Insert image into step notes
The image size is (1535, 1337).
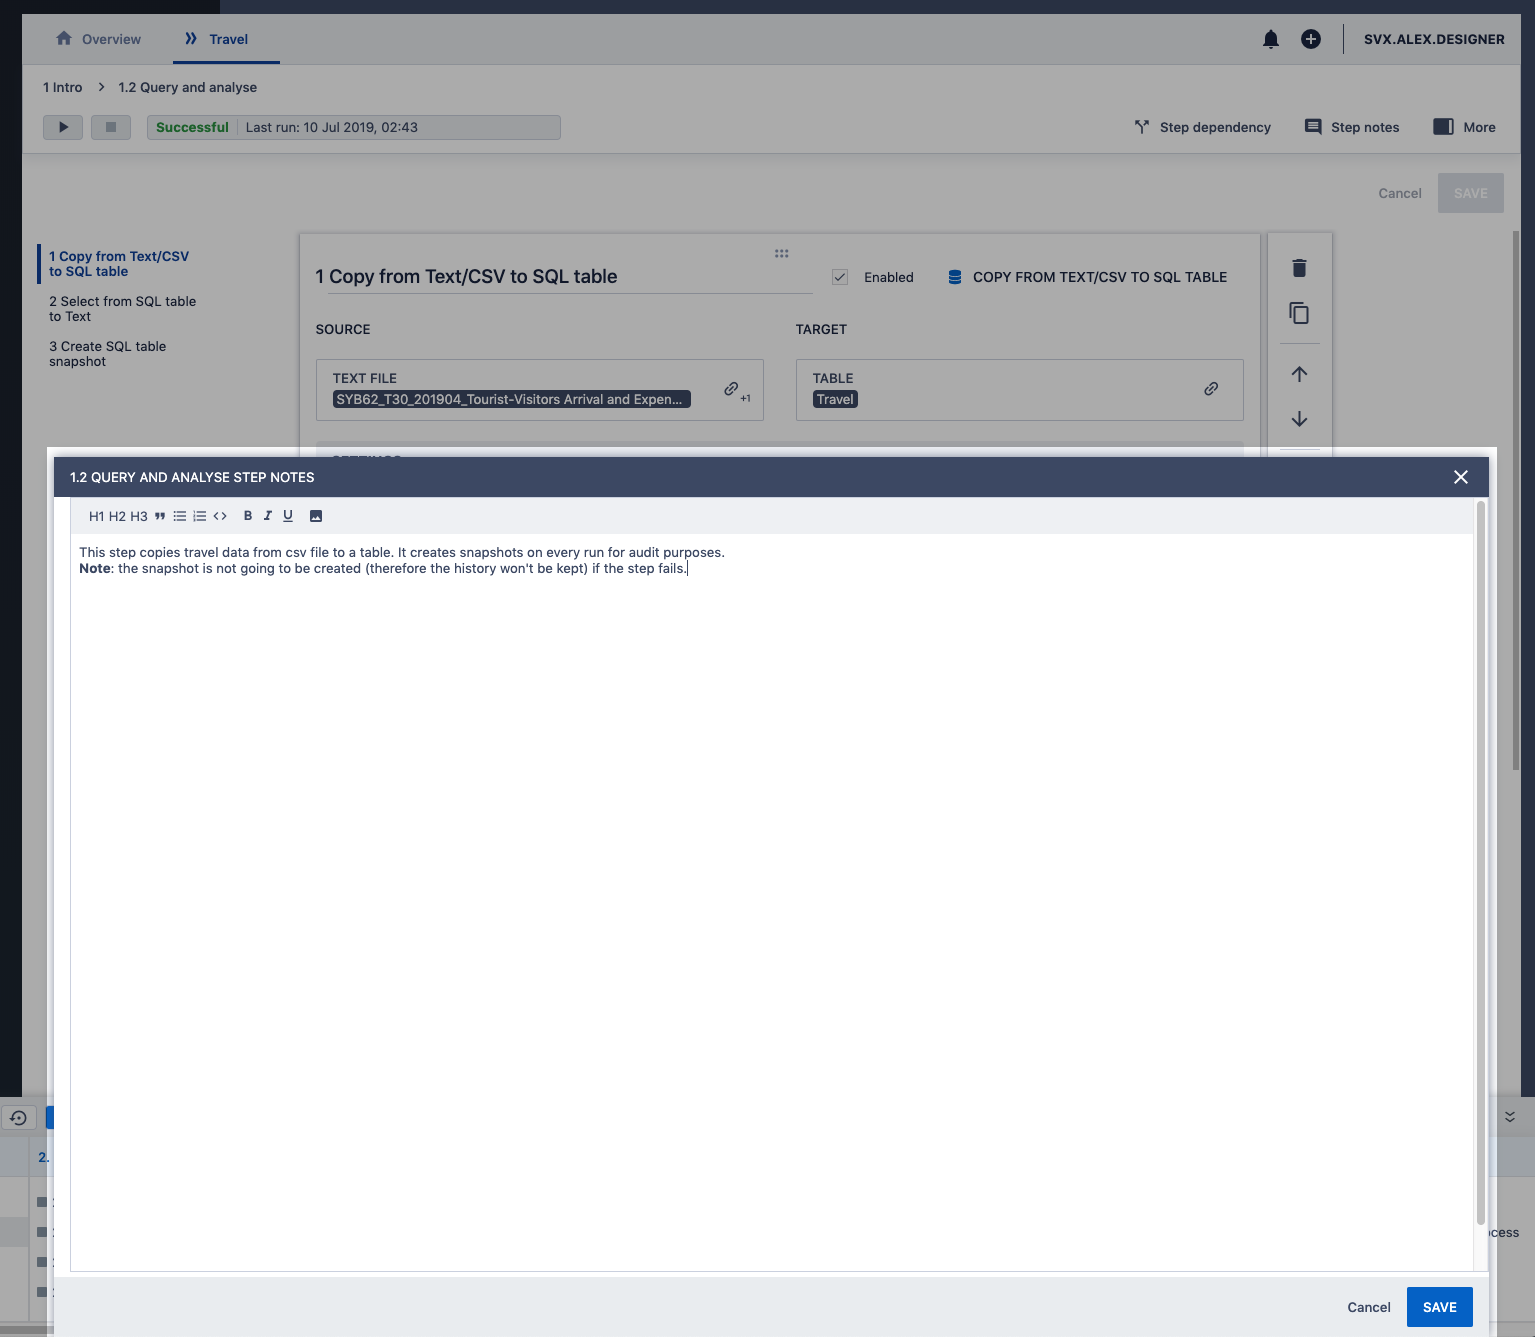(316, 516)
